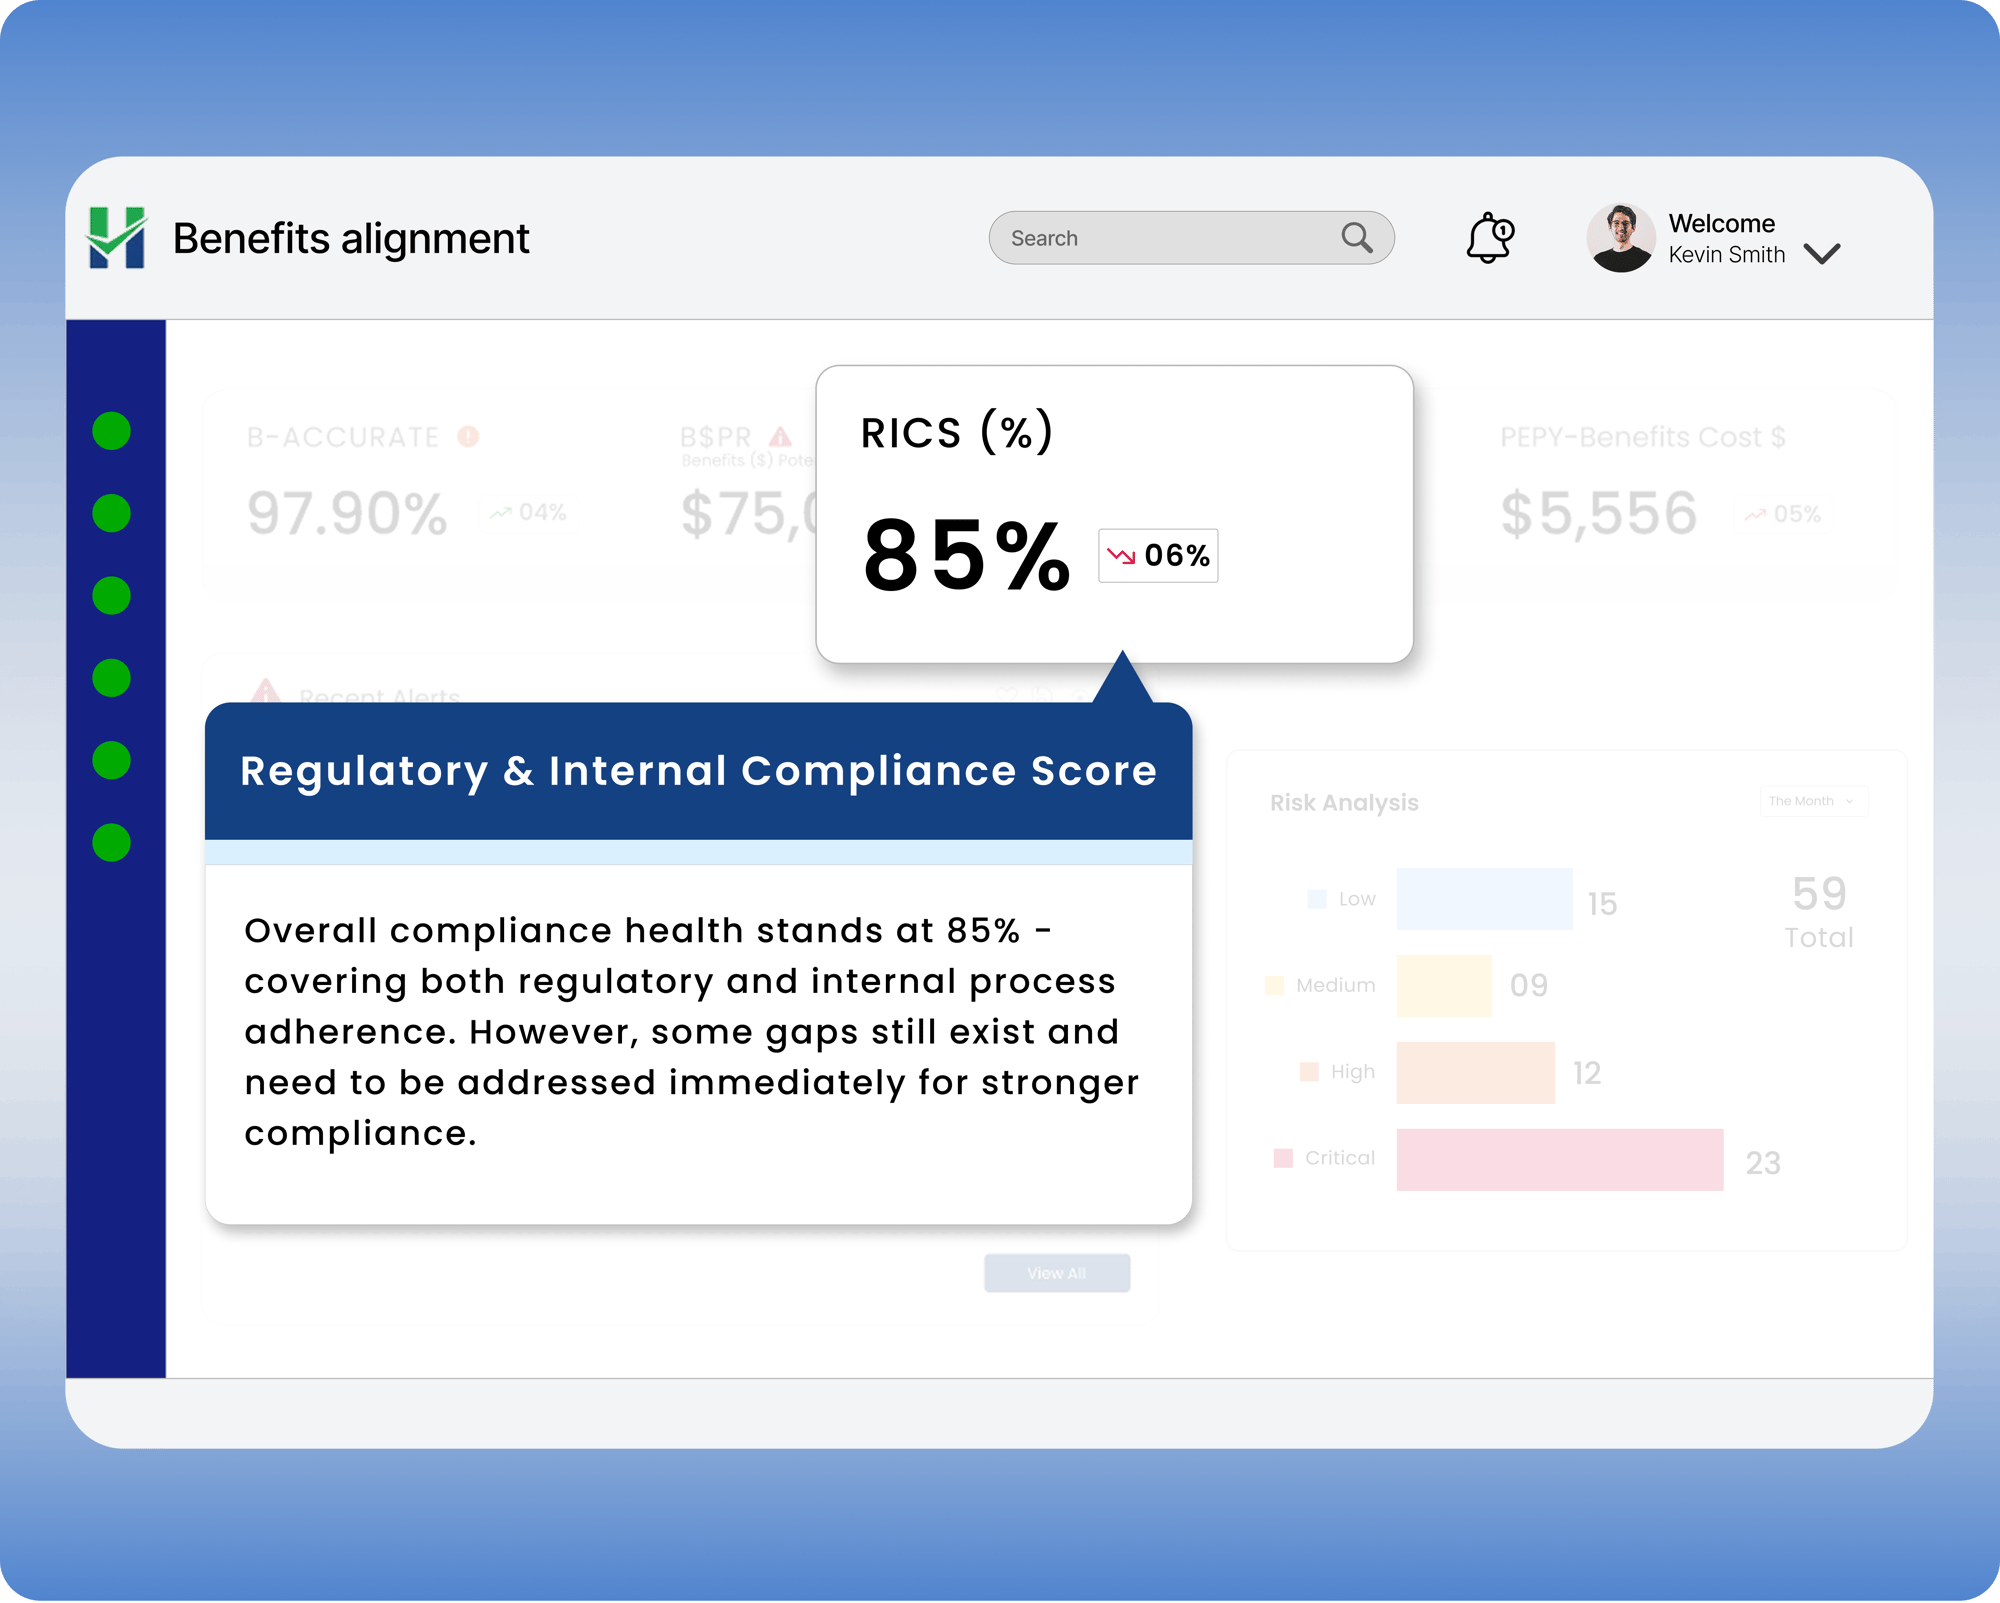Click the alert icon beside Recent Alerts
The width and height of the screenshot is (2000, 1603).
pyautogui.click(x=266, y=691)
